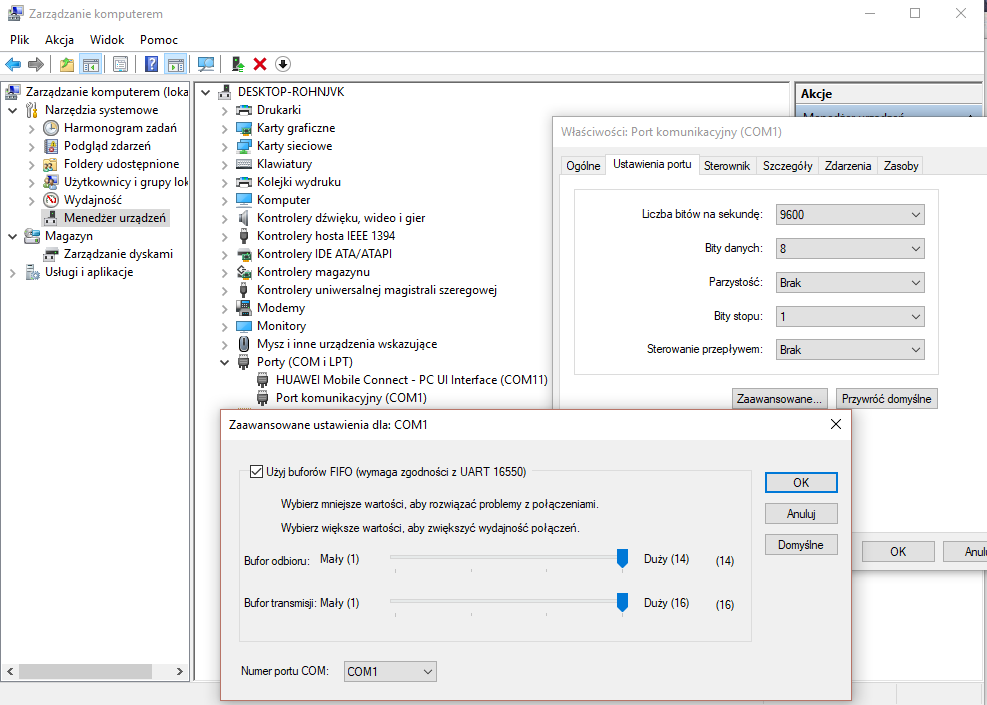
Task: Select Foldery udostępnione in the left tree
Action: (121, 164)
